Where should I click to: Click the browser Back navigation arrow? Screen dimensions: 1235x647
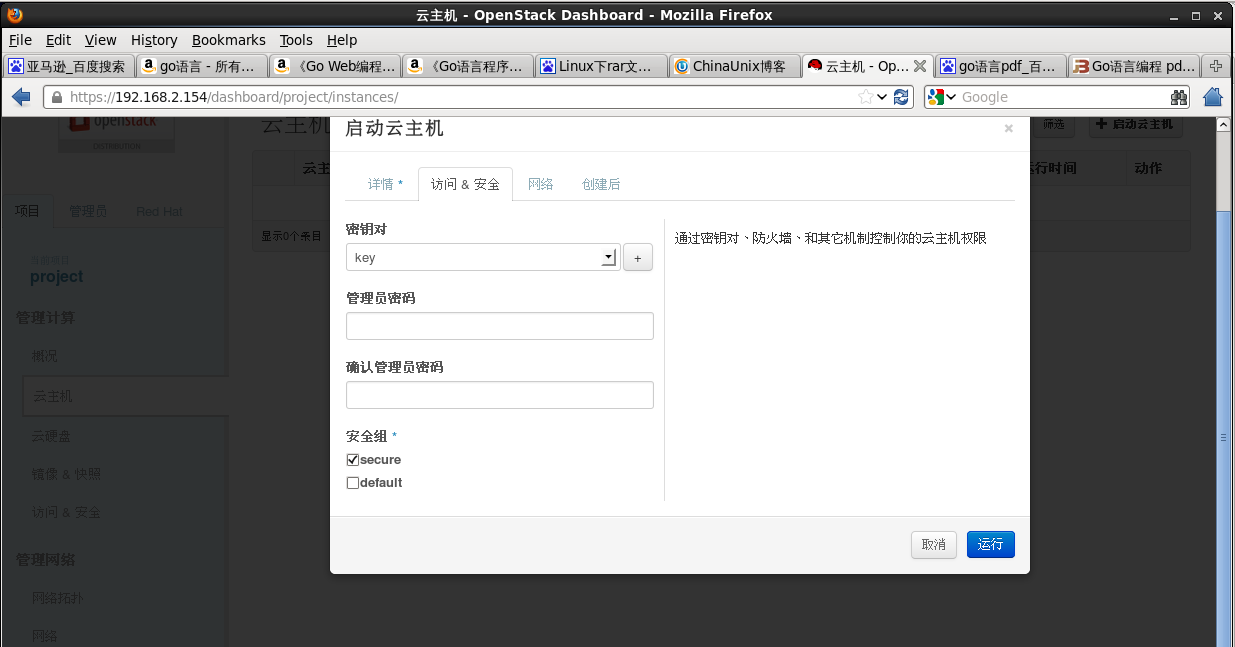point(22,96)
